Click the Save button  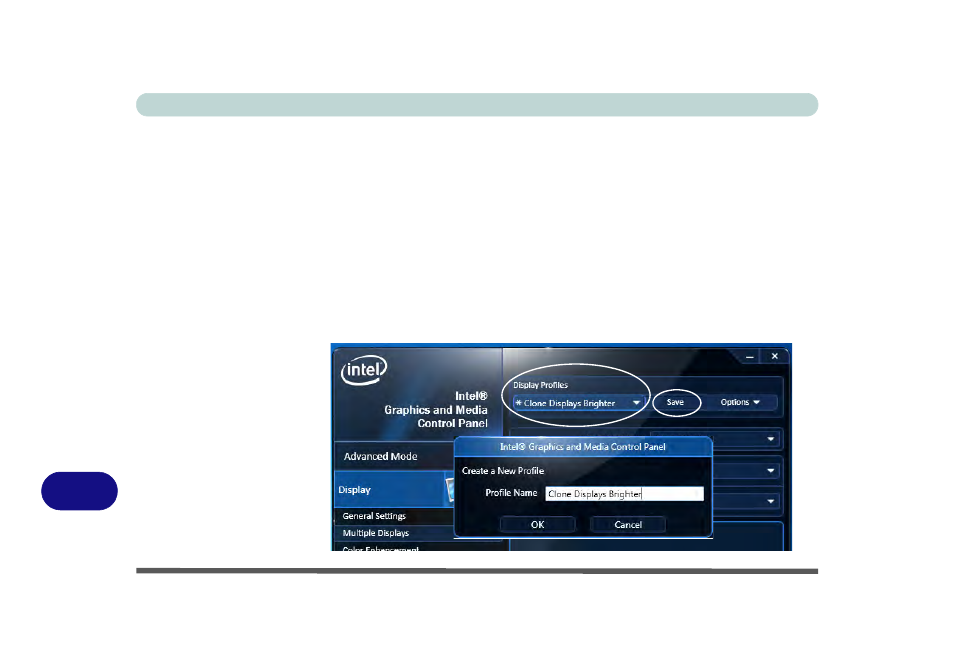click(675, 402)
